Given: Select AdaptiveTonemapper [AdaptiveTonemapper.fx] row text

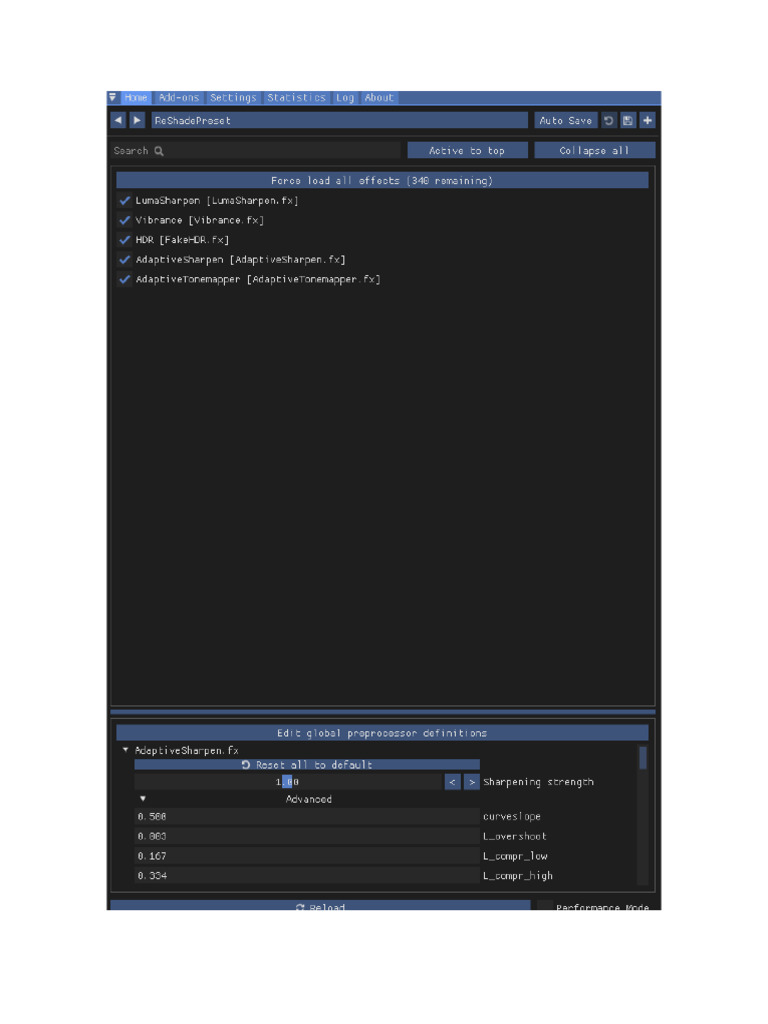Looking at the screenshot, I should coord(258,279).
